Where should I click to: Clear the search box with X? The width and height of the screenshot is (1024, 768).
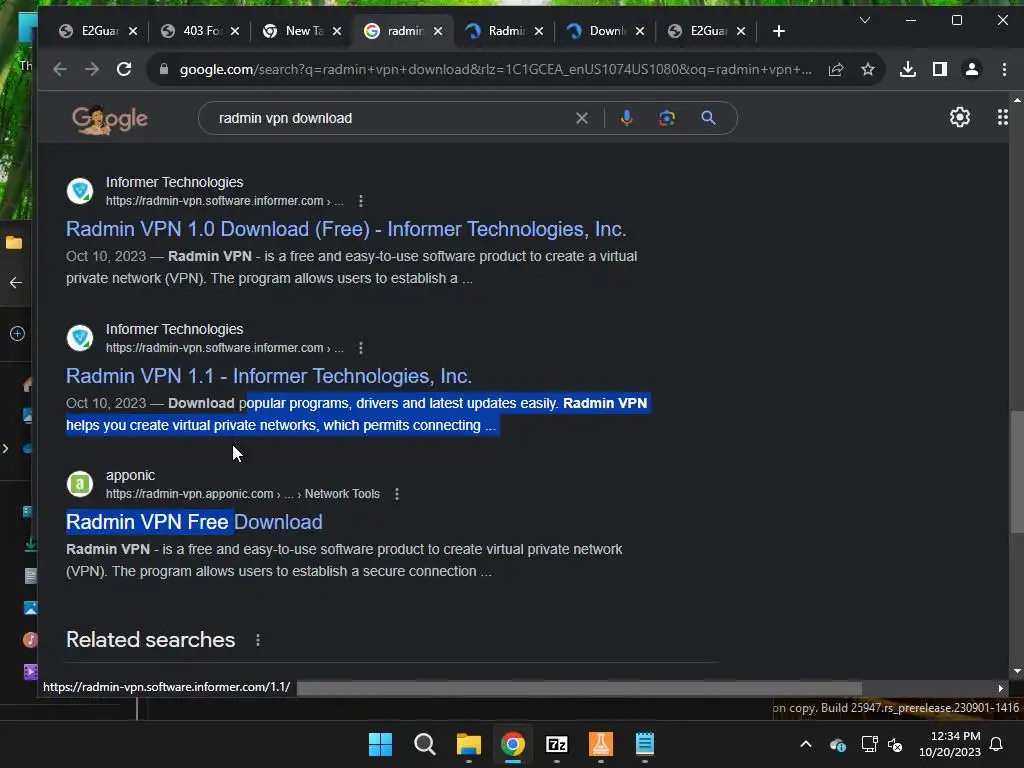[581, 118]
